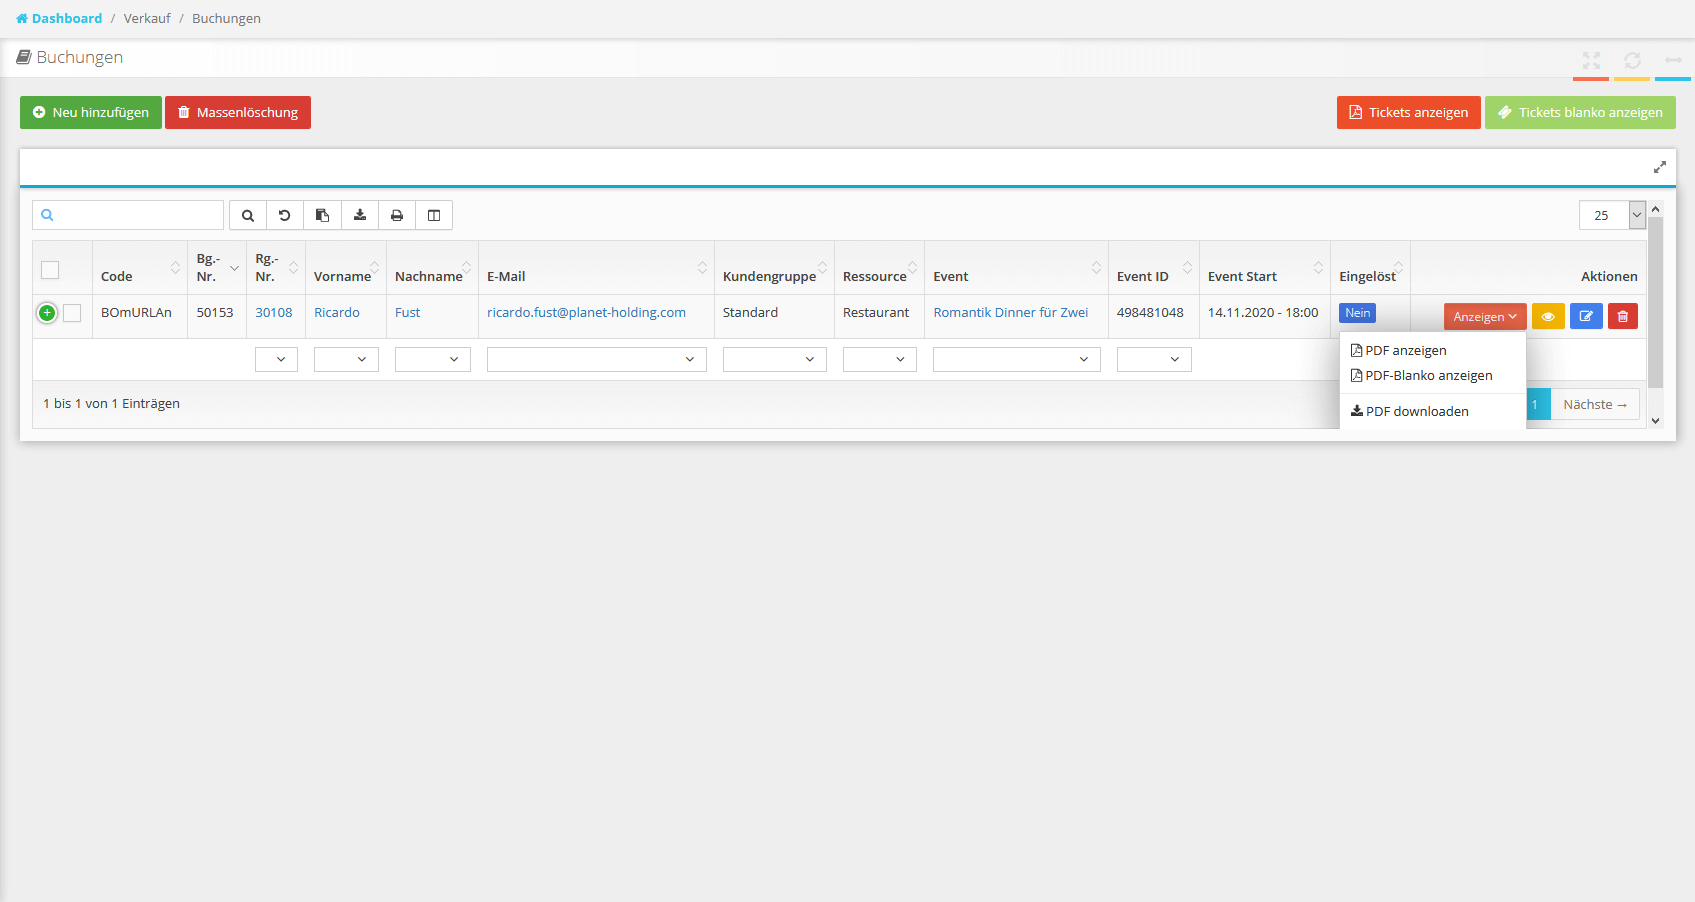Choose 'PDF-Blanko anzeigen' menu entry
Viewport: 1695px width, 902px height.
pos(1428,376)
